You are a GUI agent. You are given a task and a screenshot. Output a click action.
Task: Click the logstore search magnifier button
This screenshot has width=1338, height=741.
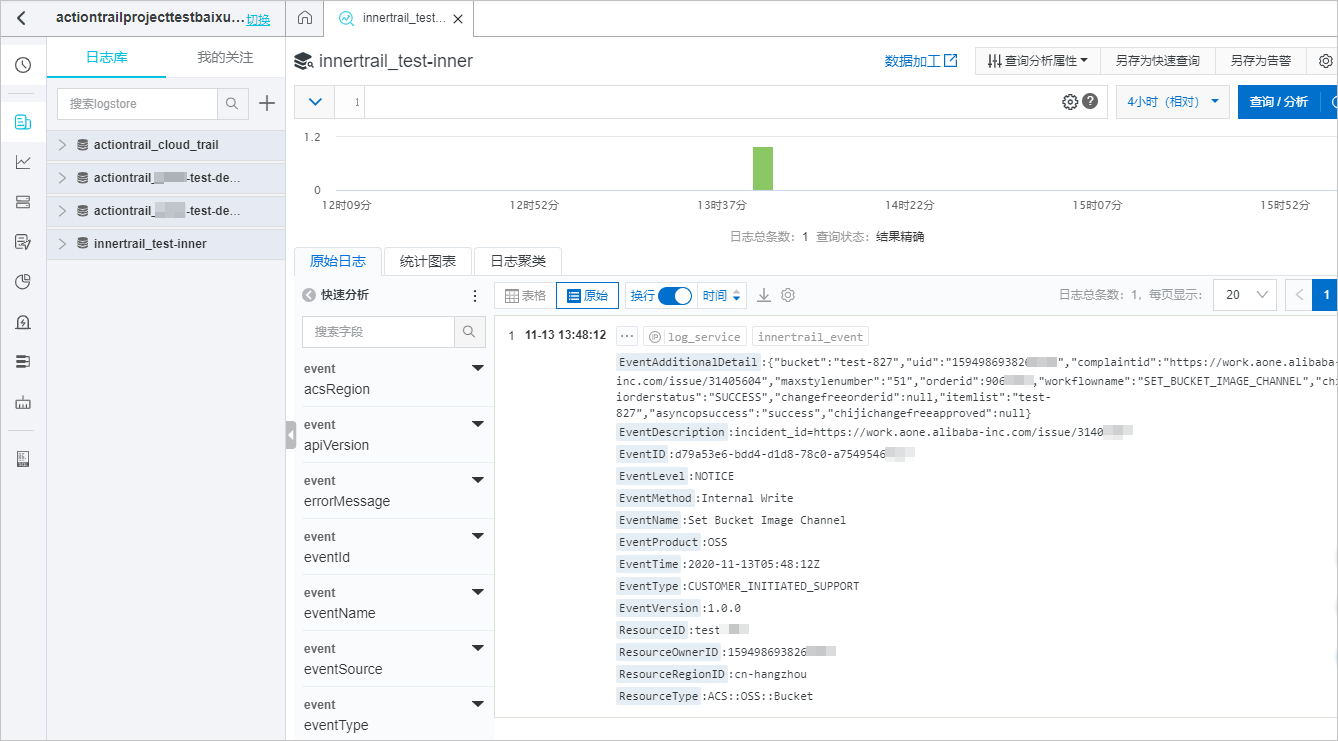232,104
